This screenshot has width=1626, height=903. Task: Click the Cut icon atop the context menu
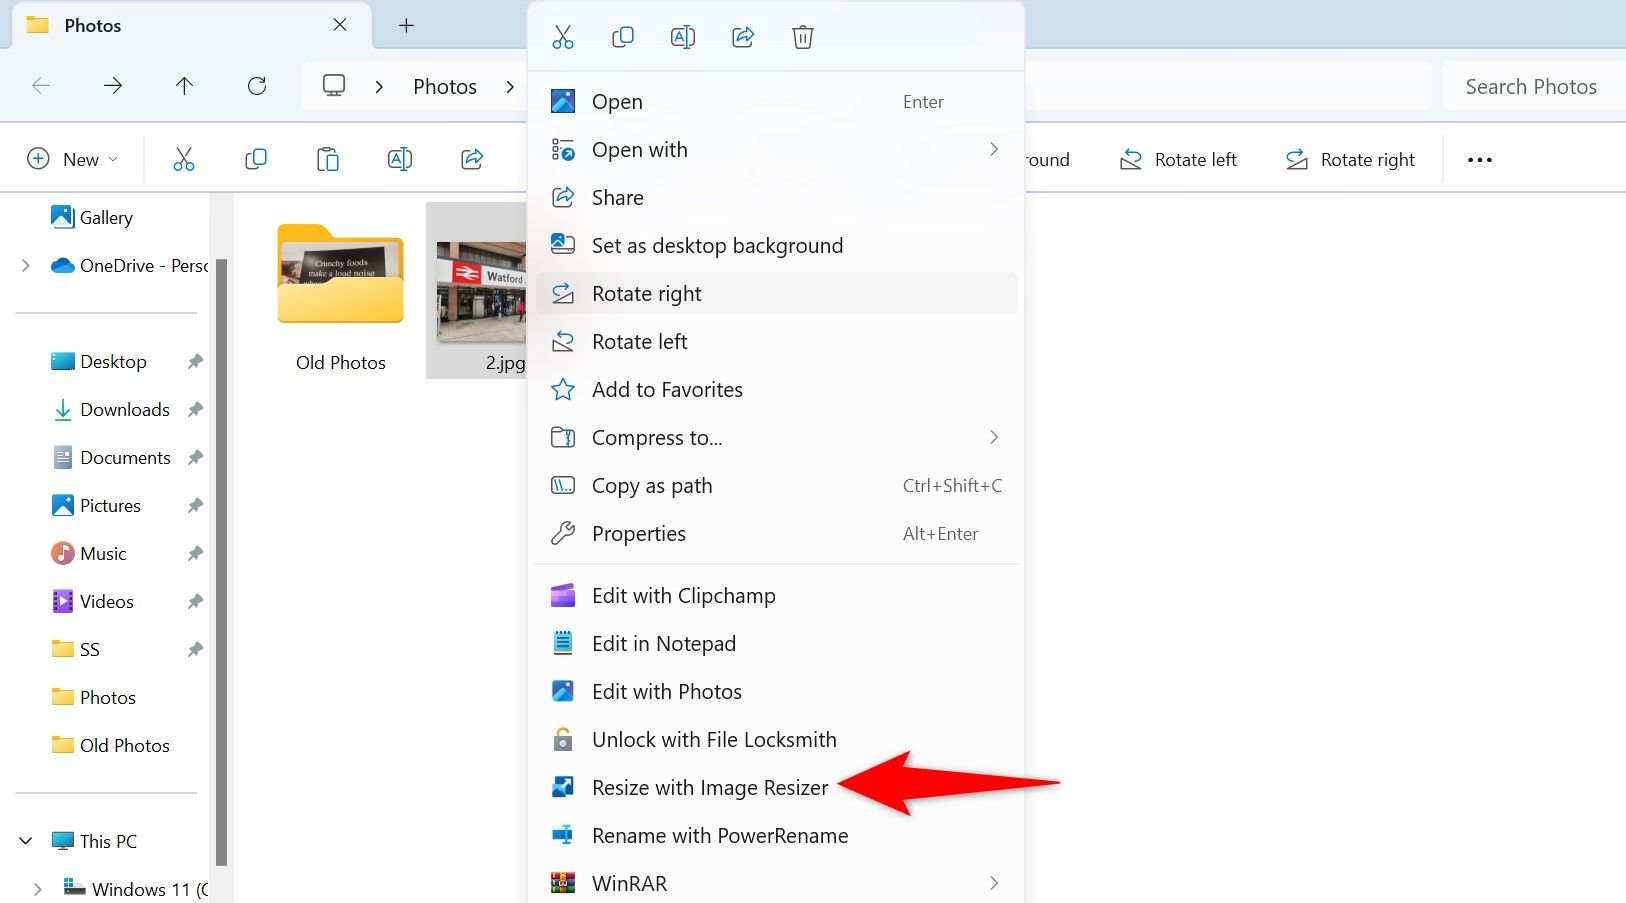click(x=563, y=36)
